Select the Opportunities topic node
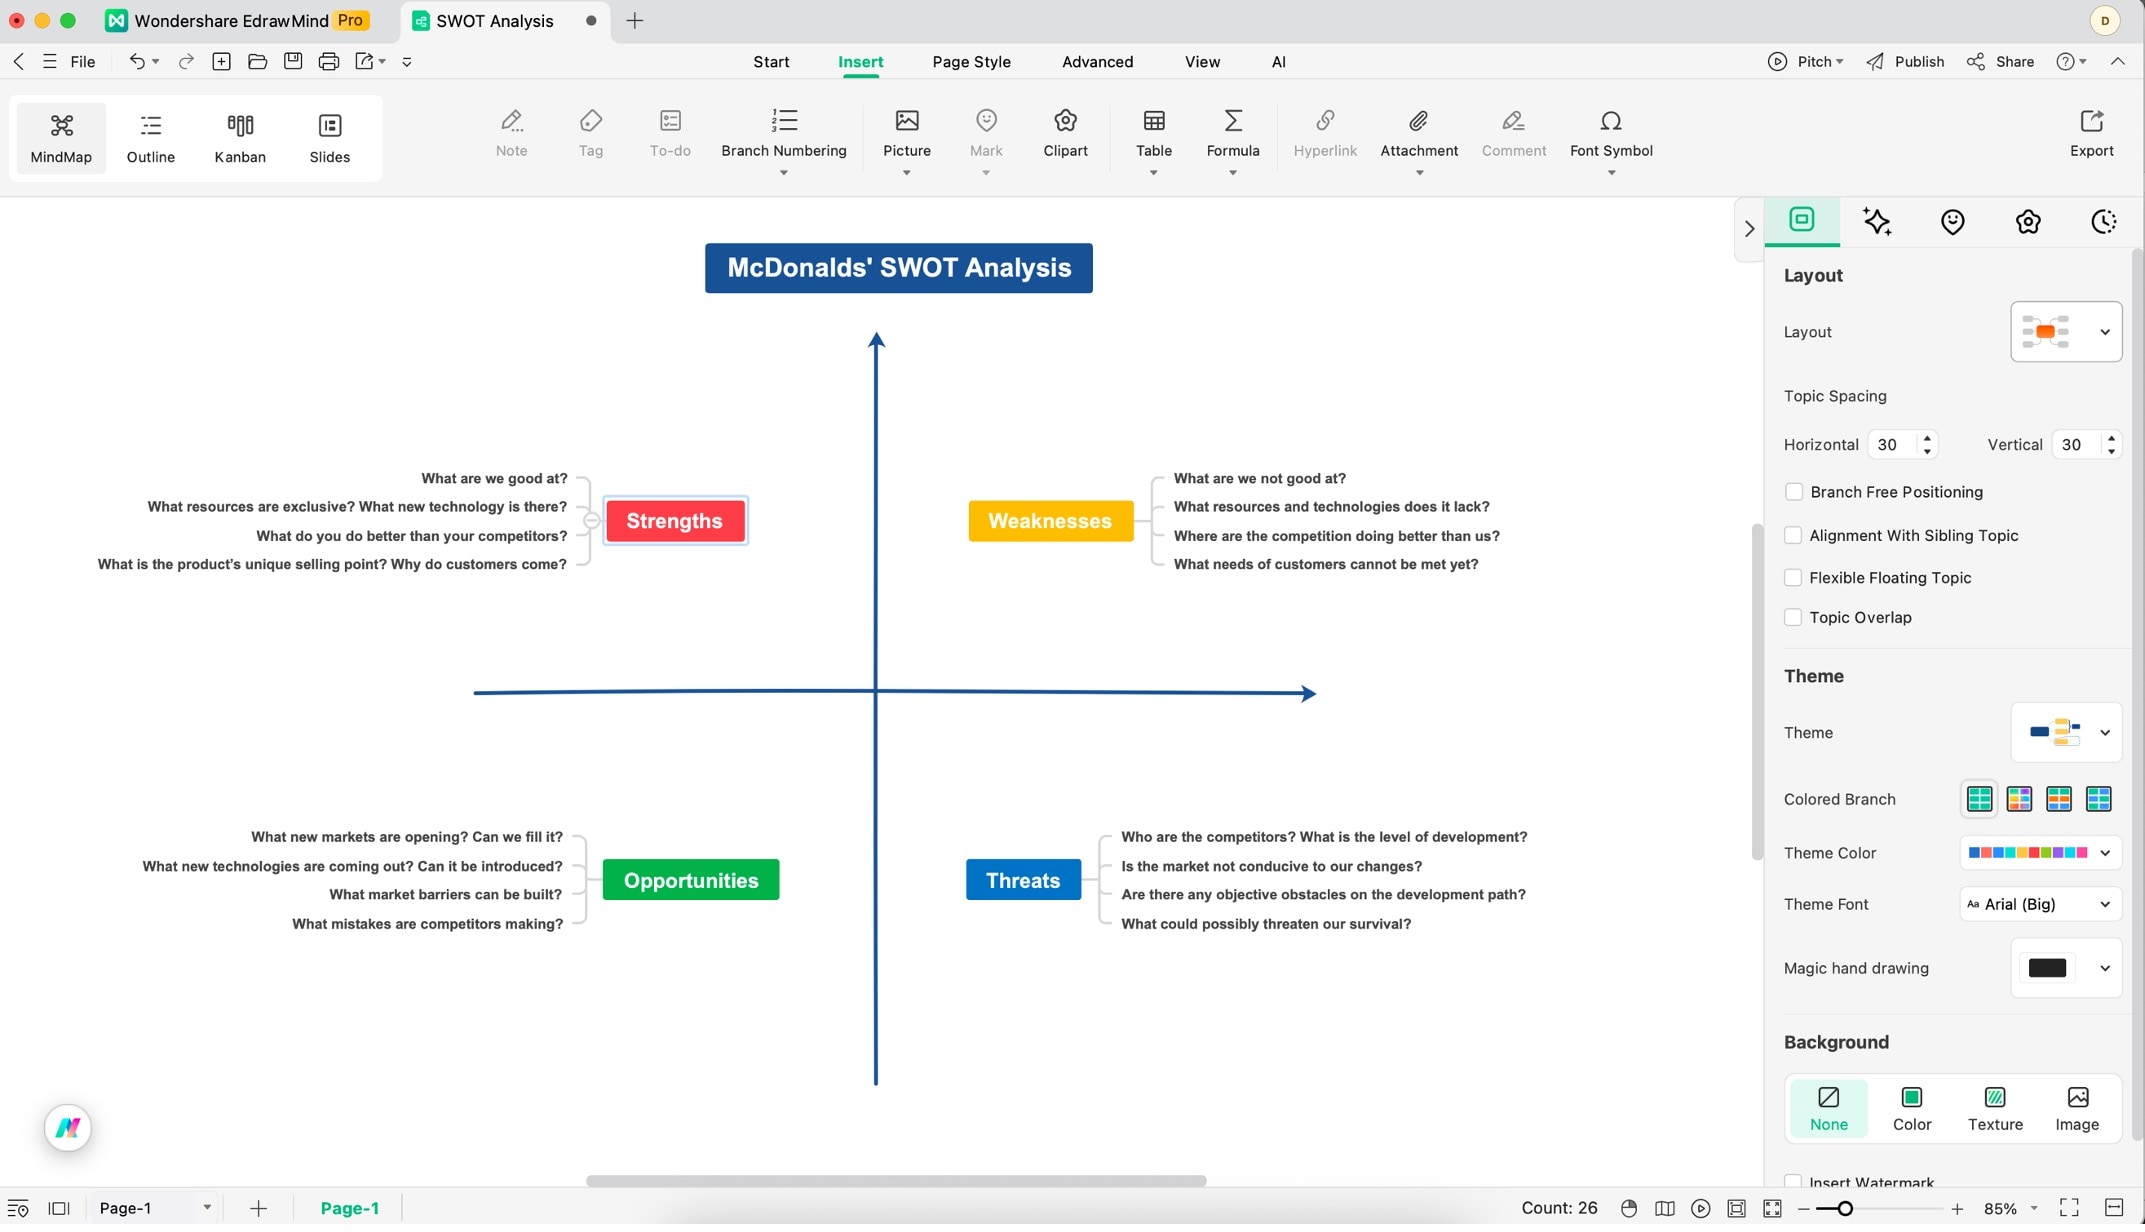The width and height of the screenshot is (2145, 1232). [691, 880]
